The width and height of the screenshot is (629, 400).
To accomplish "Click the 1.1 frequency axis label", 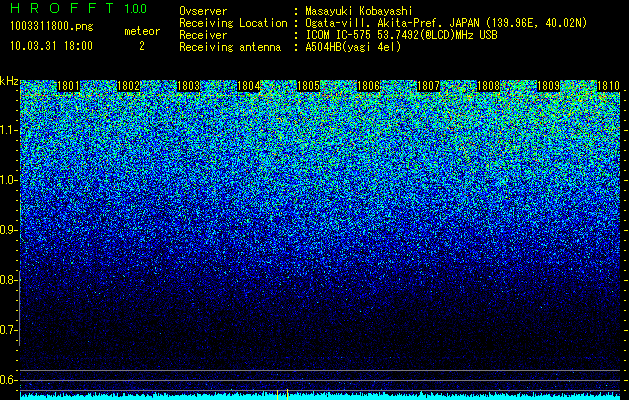I will 8,130.
